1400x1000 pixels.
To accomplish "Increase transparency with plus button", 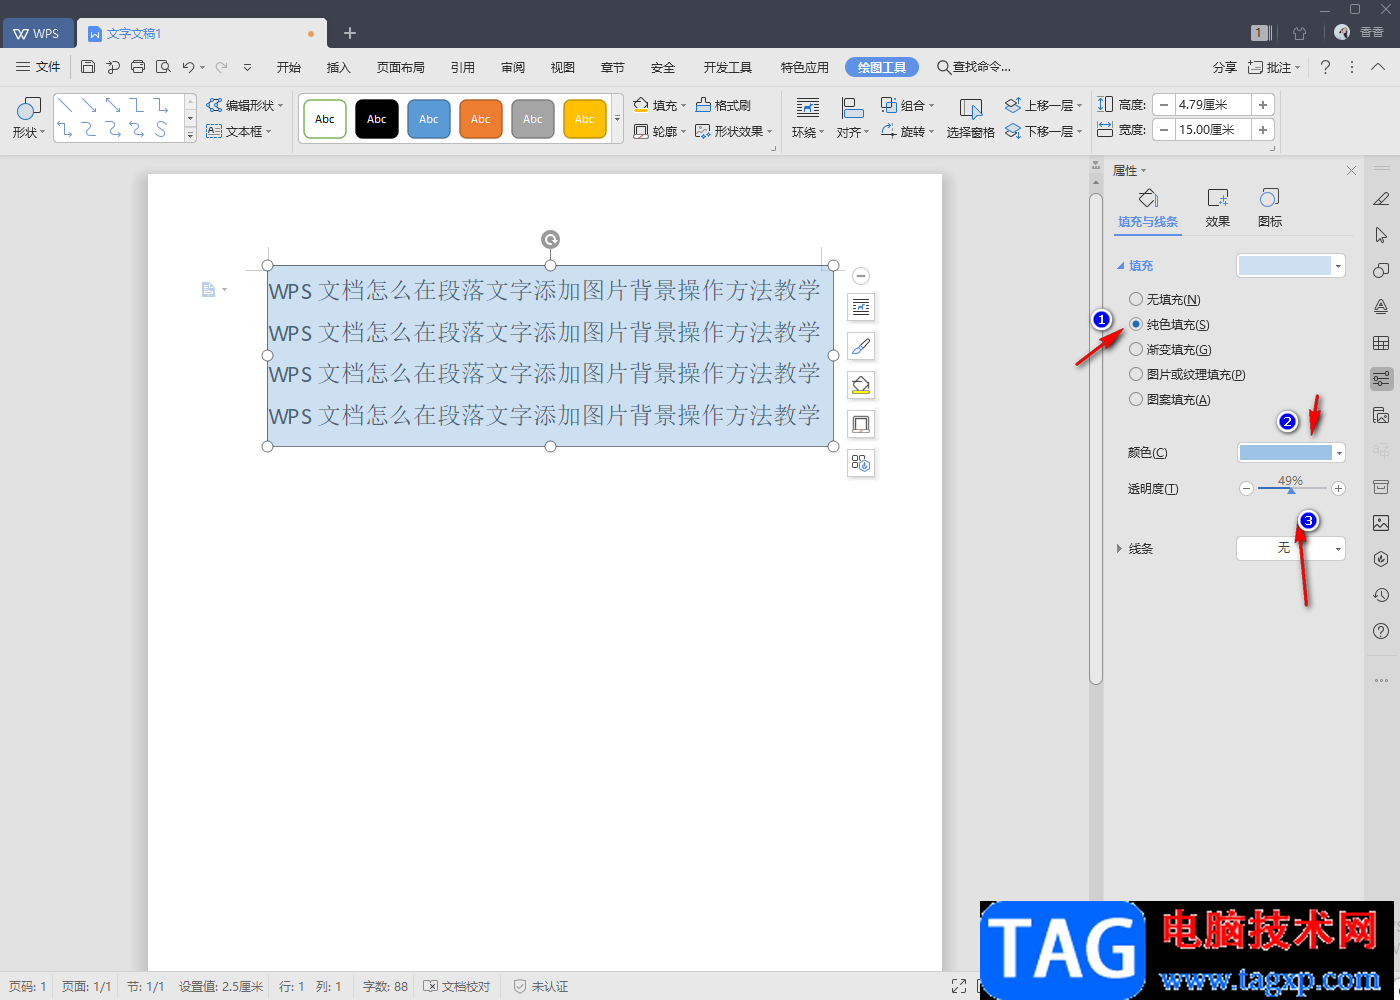I will click(x=1339, y=489).
